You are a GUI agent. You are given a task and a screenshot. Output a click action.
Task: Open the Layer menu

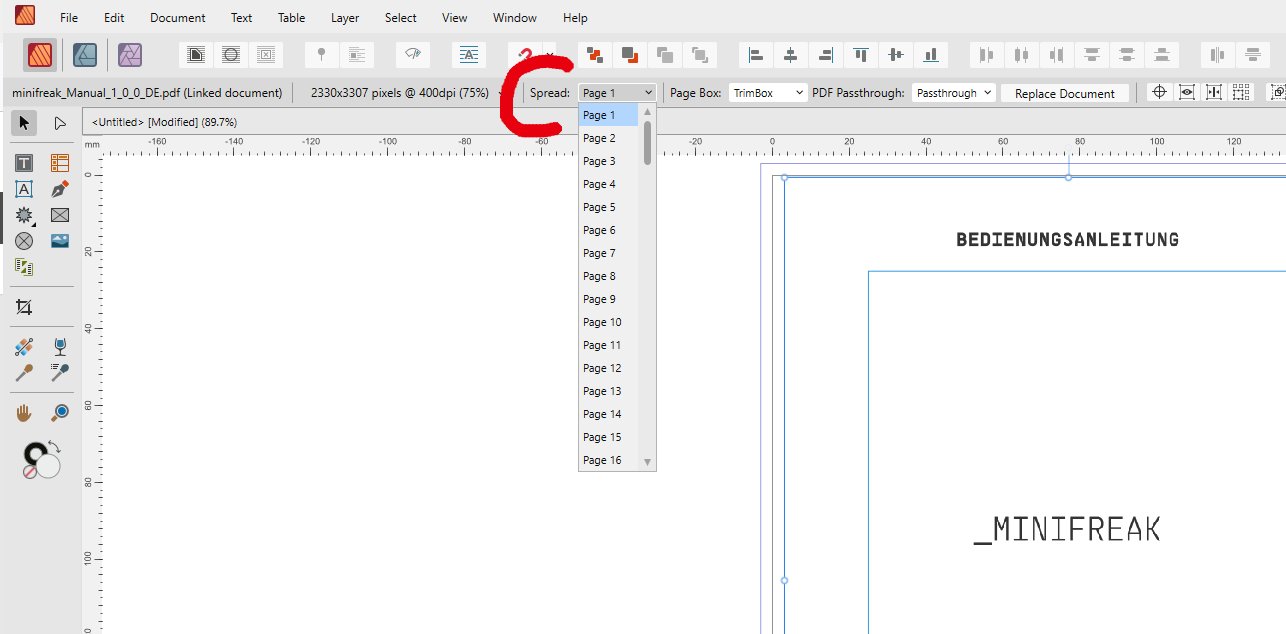(x=345, y=18)
